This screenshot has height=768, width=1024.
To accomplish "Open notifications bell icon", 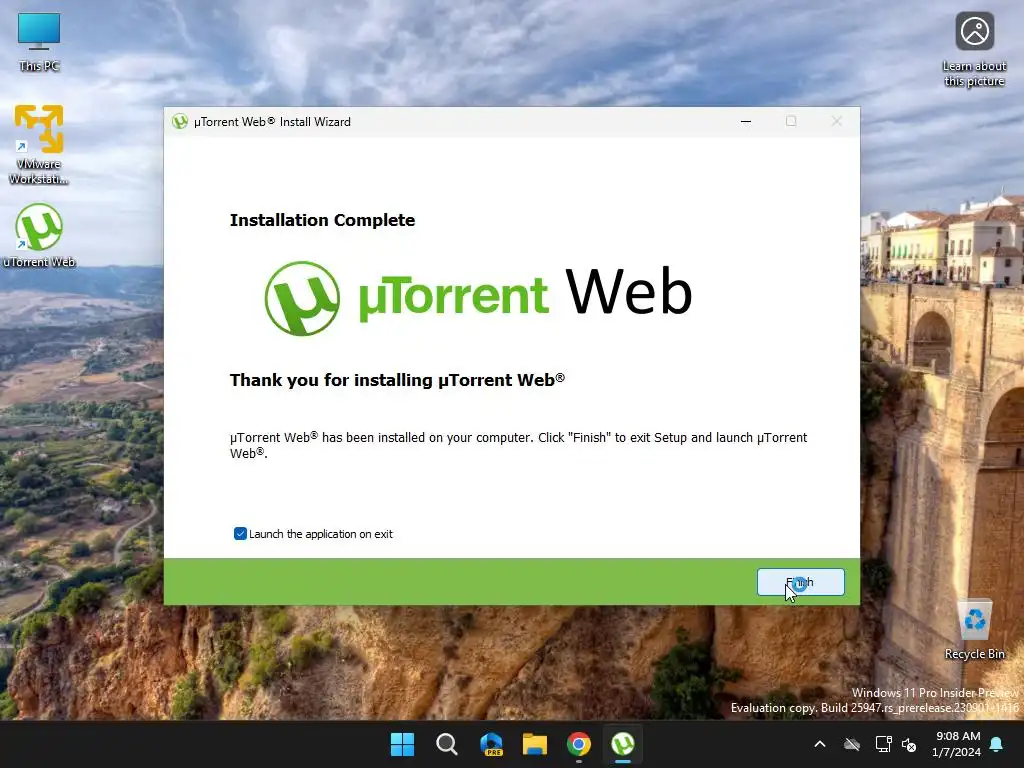I will coord(997,744).
